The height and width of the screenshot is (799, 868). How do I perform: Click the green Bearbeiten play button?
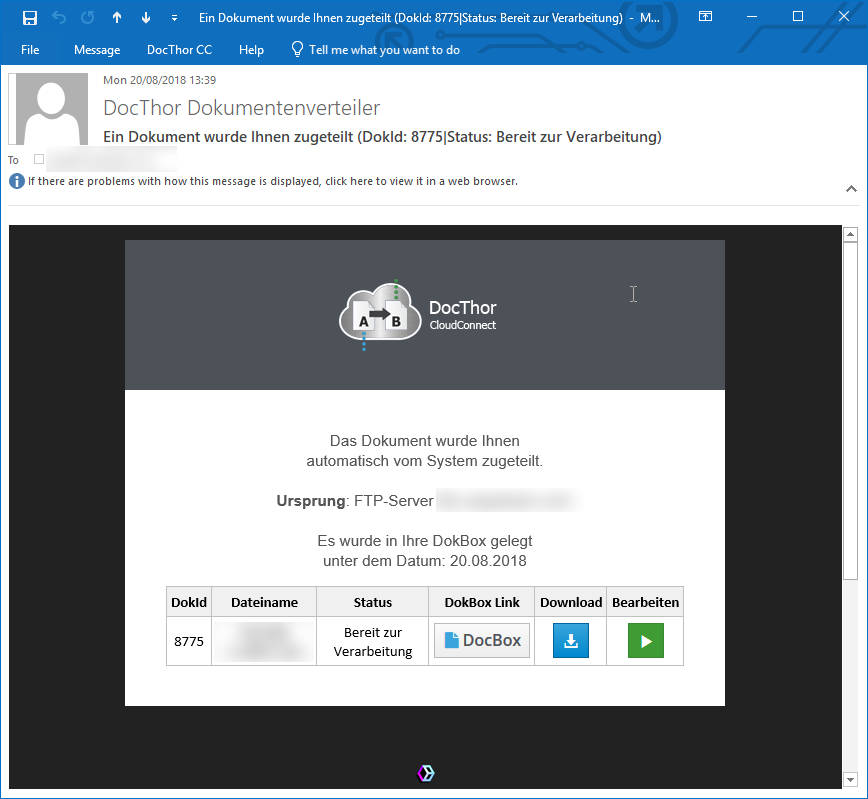point(645,641)
